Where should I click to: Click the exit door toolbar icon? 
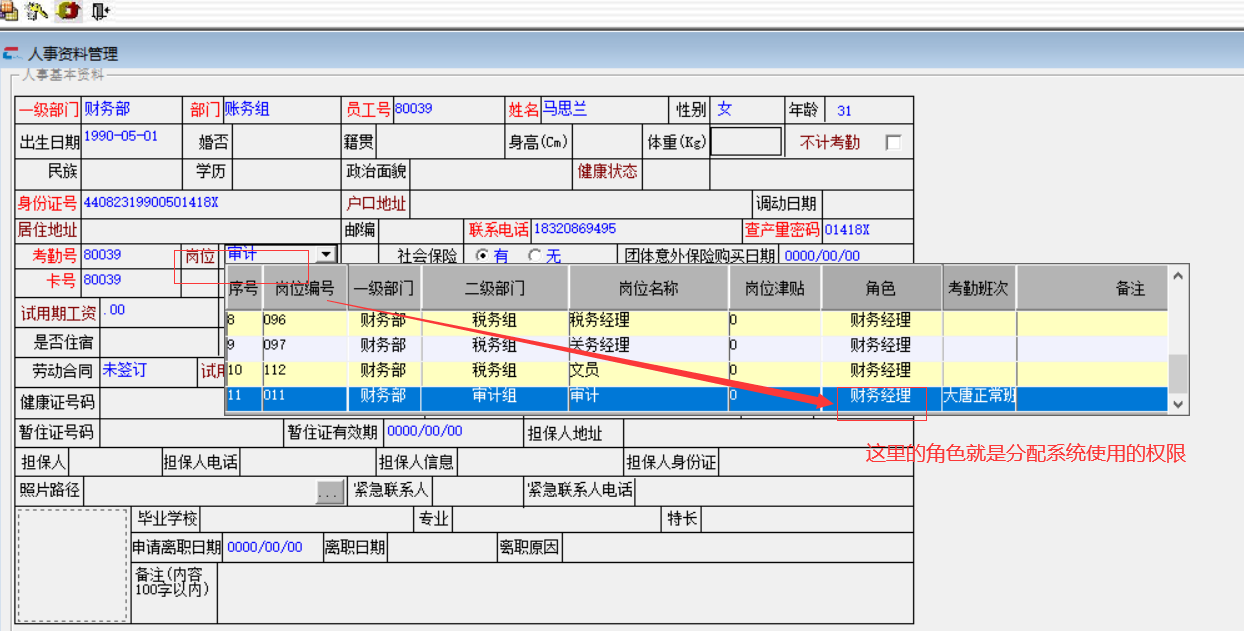[100, 11]
